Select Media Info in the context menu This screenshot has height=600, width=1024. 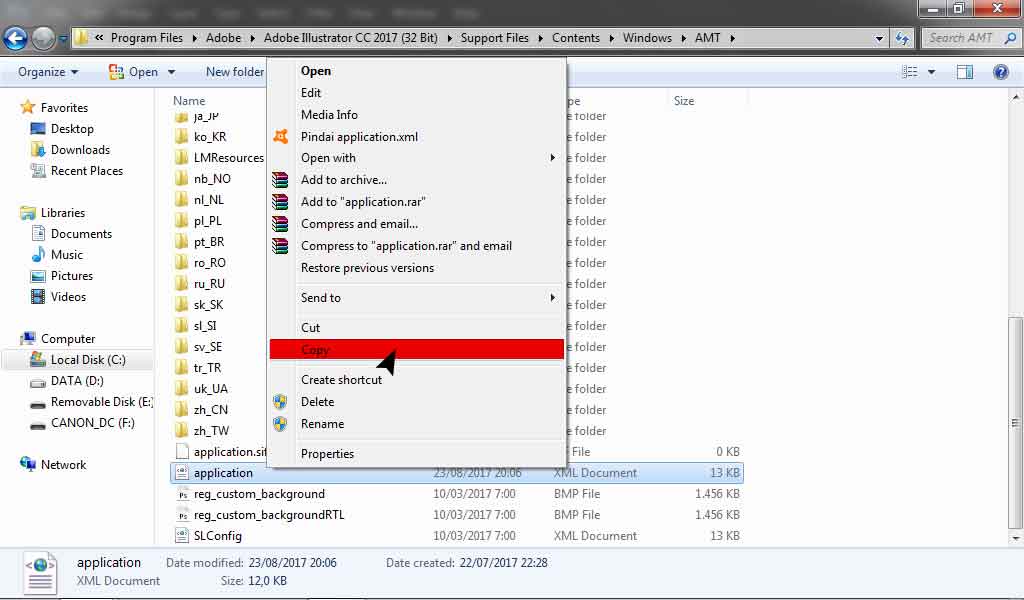pyautogui.click(x=417, y=114)
